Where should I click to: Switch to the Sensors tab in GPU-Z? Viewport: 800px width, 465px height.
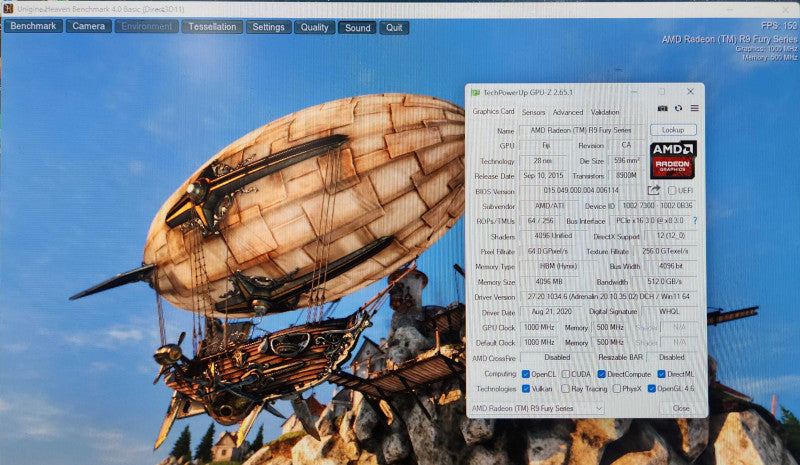click(x=533, y=112)
